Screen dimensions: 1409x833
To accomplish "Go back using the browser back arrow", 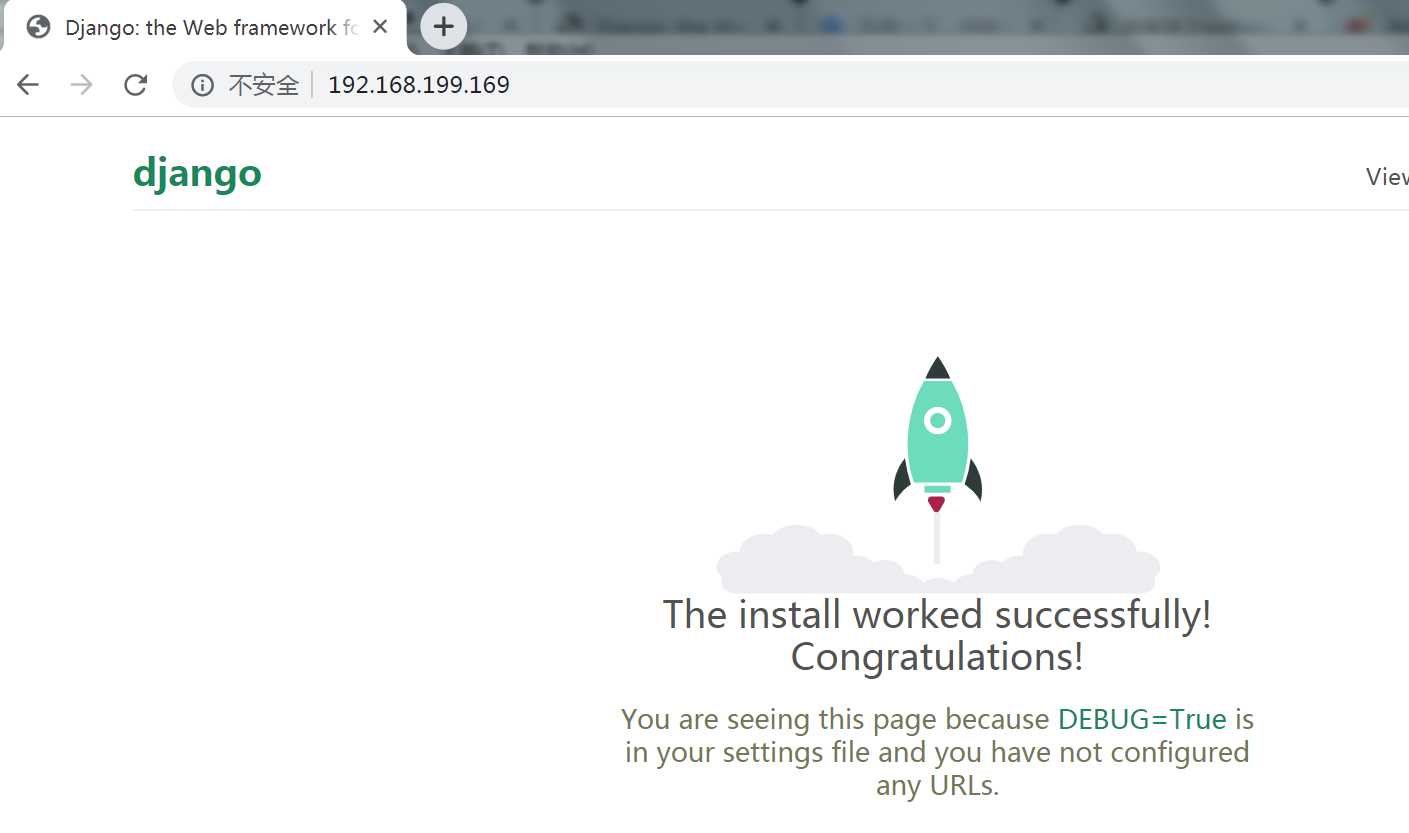I will coord(28,85).
